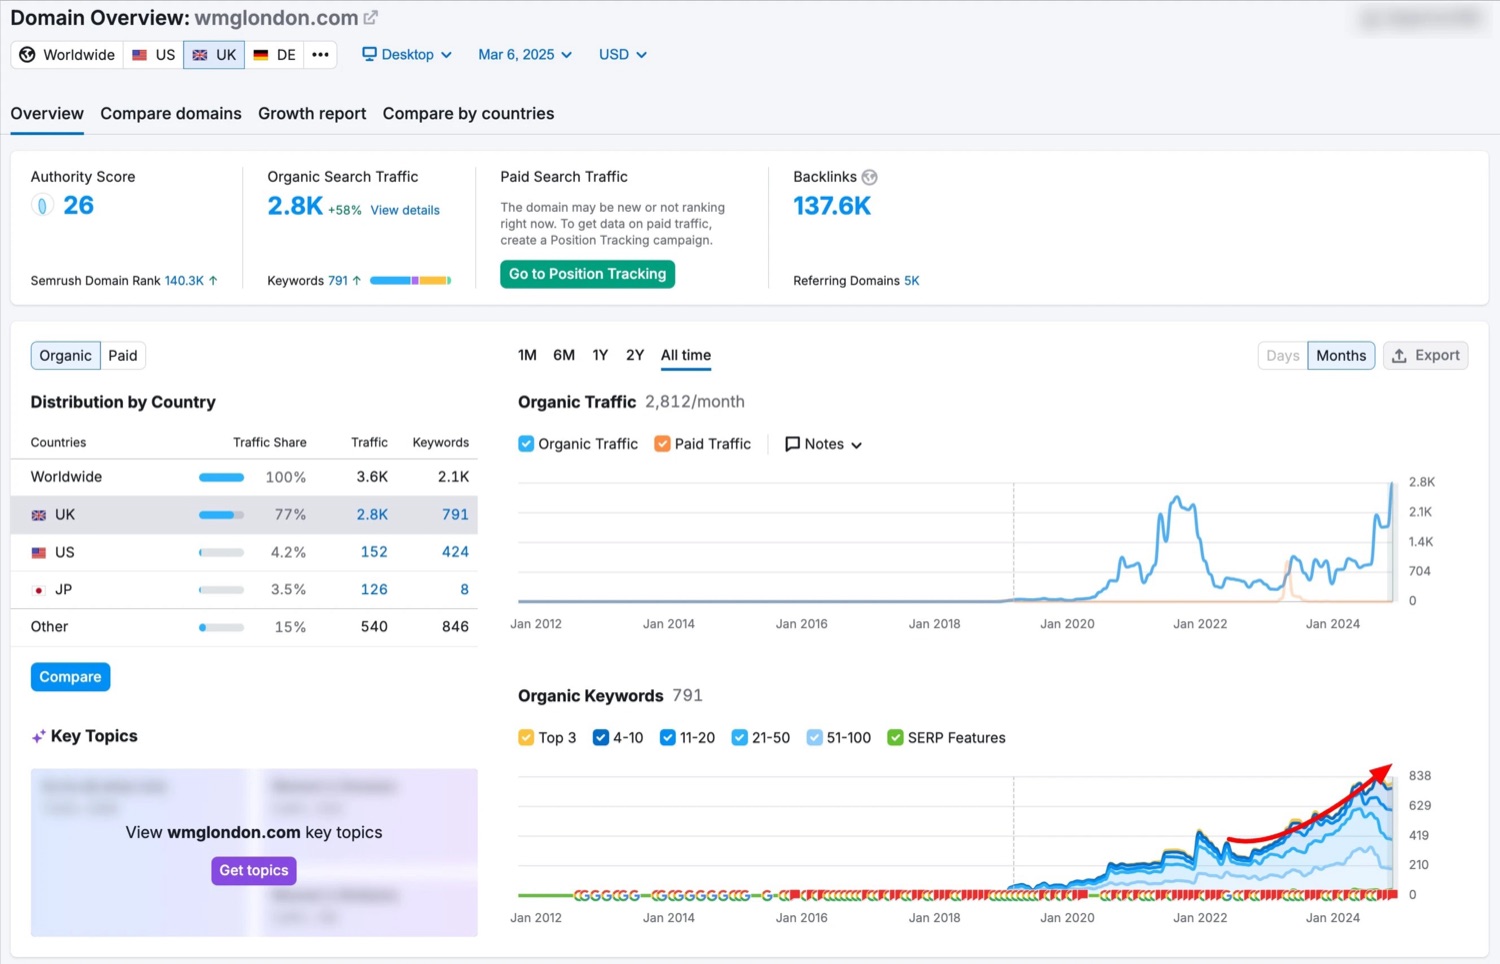The width and height of the screenshot is (1500, 964).
Task: Click the Desktop monitor icon
Action: point(369,54)
